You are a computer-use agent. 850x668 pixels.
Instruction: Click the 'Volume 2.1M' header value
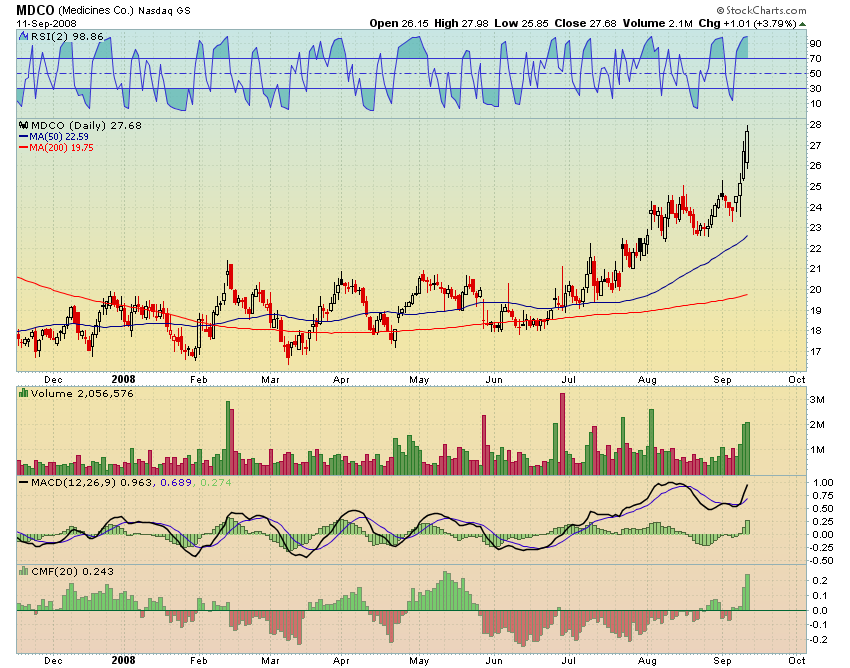pyautogui.click(x=658, y=23)
